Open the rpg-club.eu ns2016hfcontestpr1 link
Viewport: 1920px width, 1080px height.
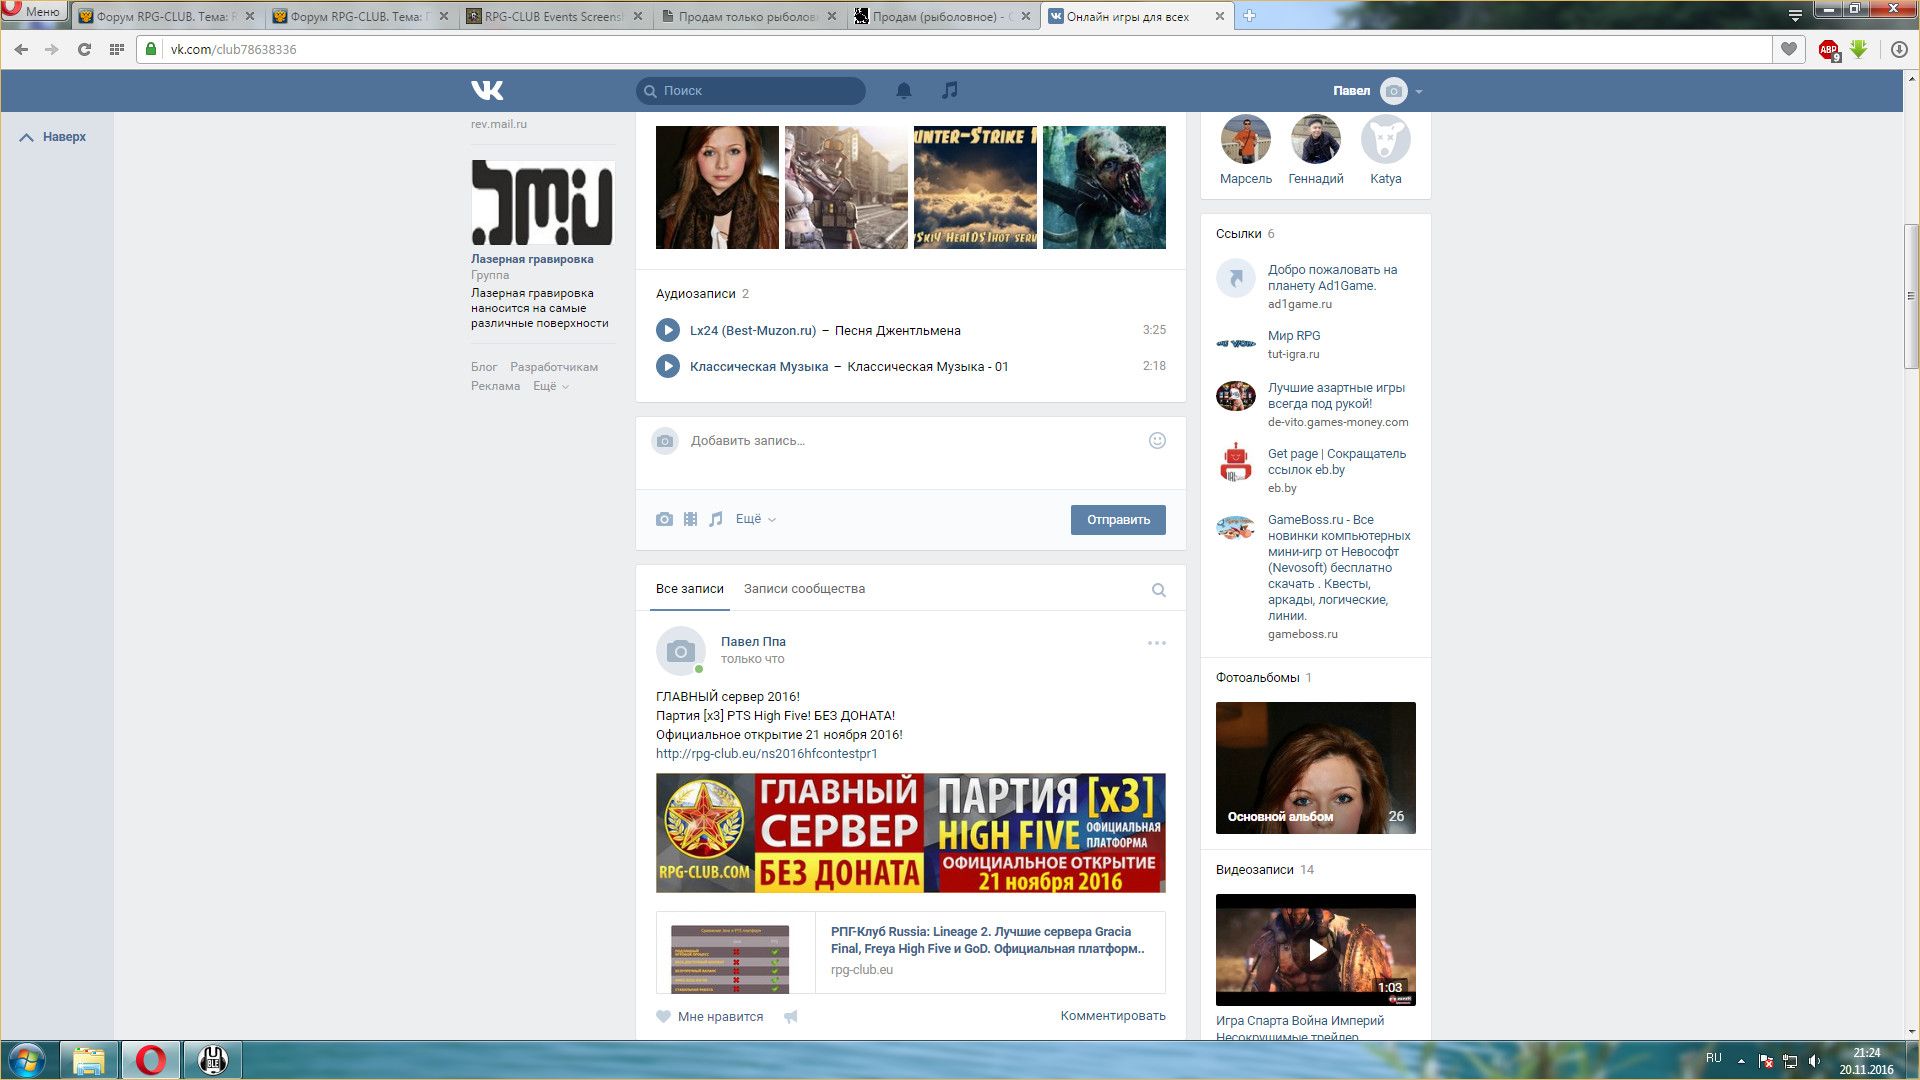(766, 754)
